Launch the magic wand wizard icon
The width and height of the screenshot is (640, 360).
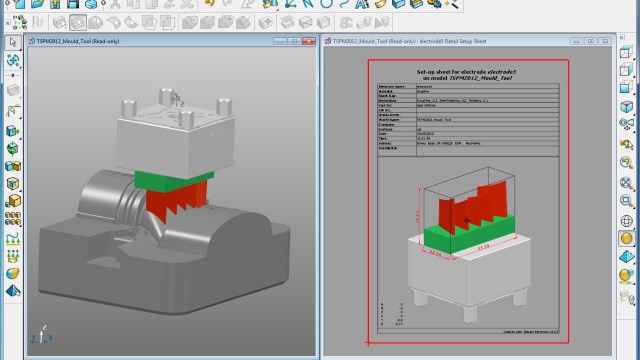[451, 4]
